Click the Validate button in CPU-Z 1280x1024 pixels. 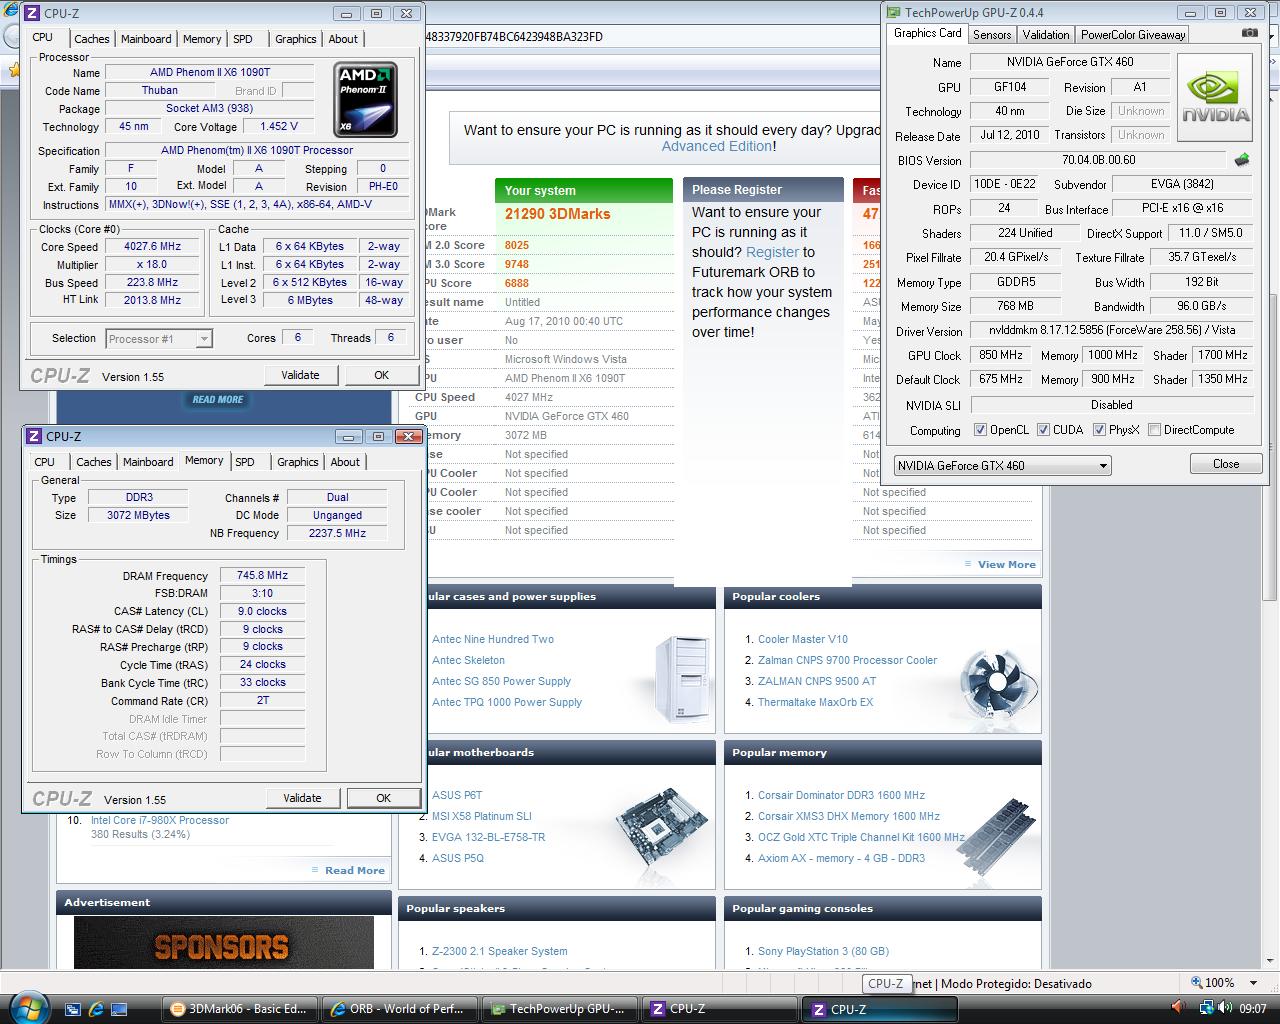(x=301, y=374)
